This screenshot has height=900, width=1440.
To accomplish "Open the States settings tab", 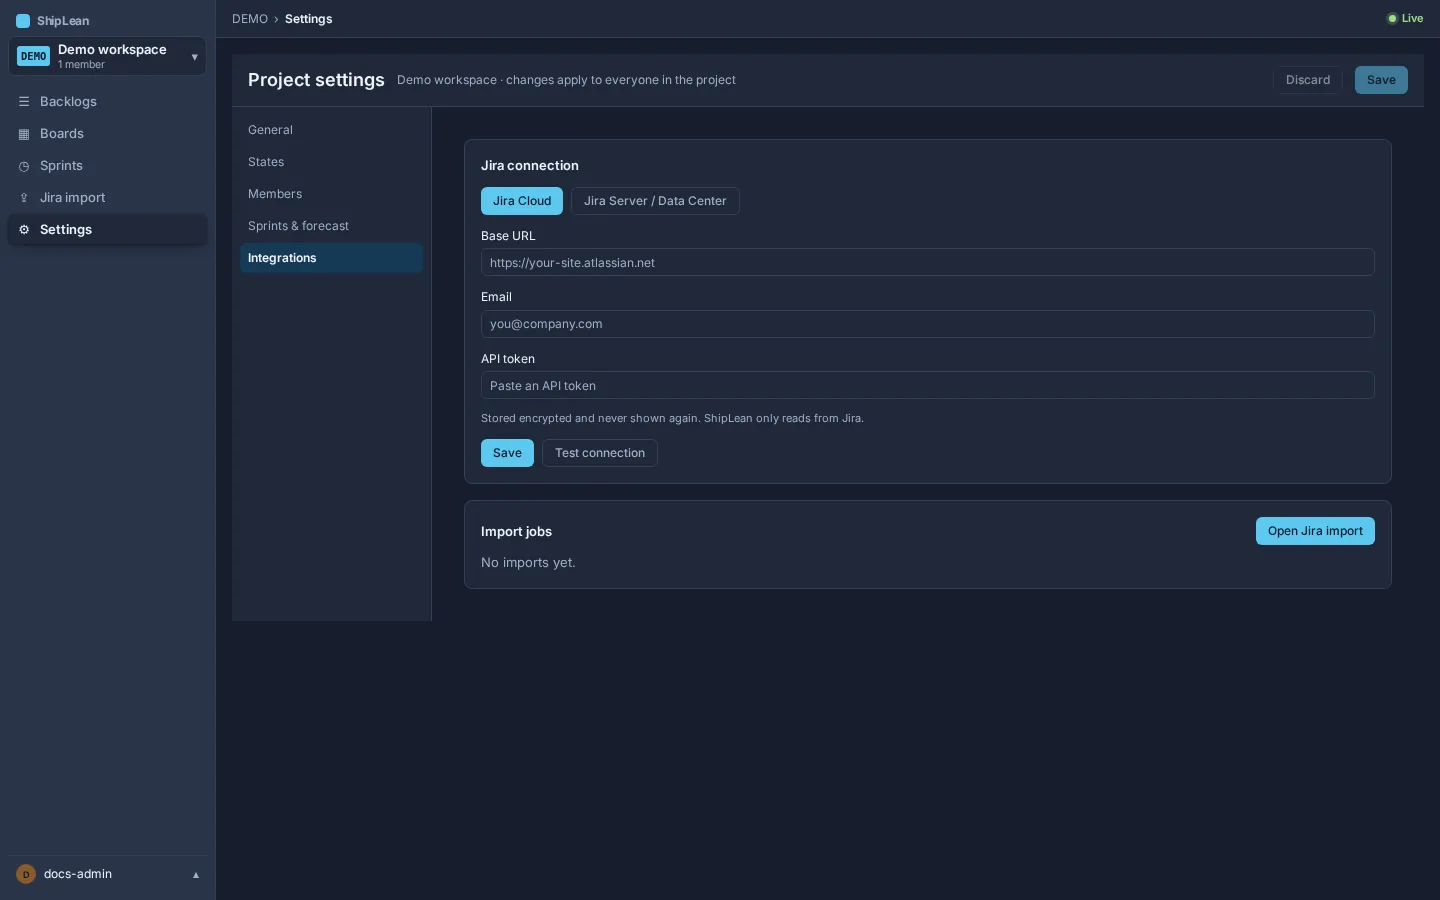I will tap(331, 162).
